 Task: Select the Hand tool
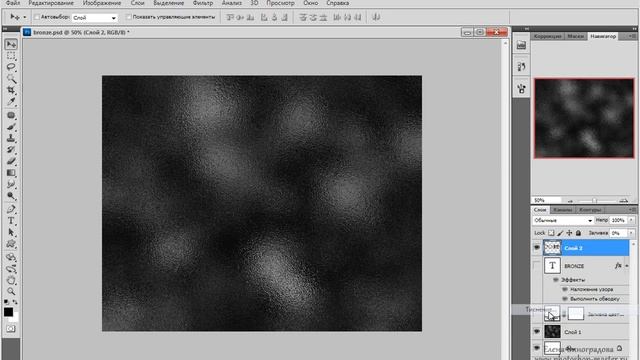[11, 280]
